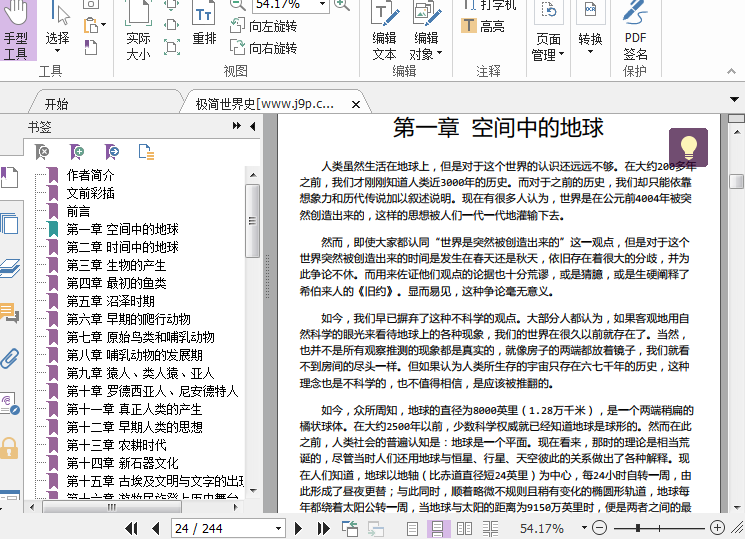
Task: Open the Comments sidebar panel icon
Action: tap(10, 313)
